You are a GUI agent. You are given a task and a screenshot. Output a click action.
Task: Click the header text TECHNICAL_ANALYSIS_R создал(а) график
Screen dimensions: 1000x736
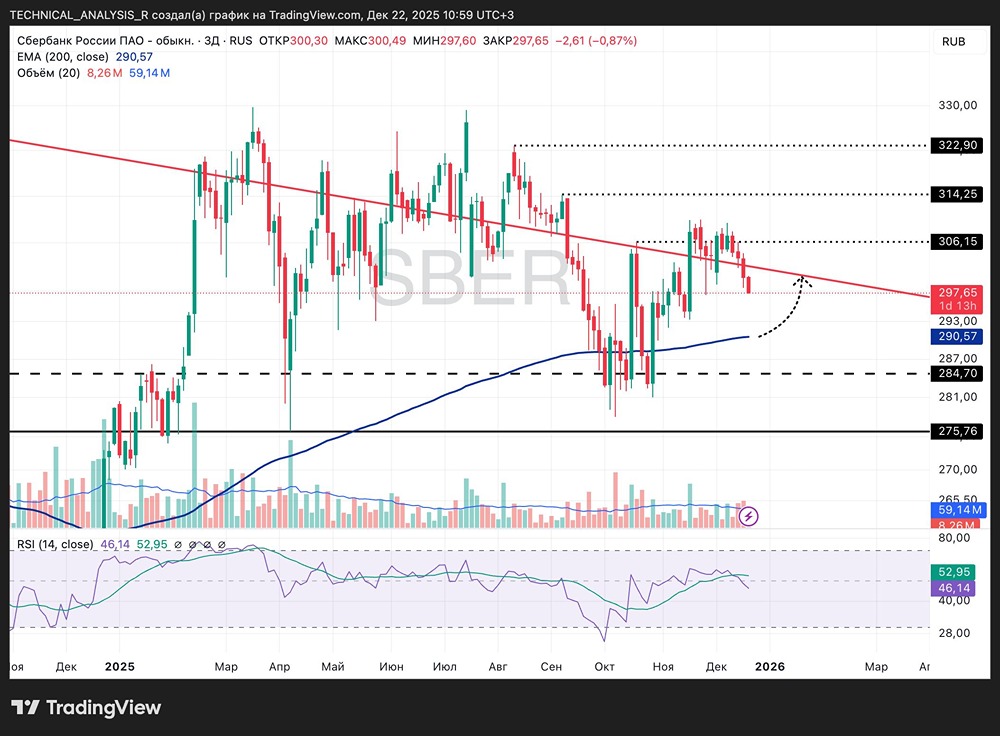(131, 15)
